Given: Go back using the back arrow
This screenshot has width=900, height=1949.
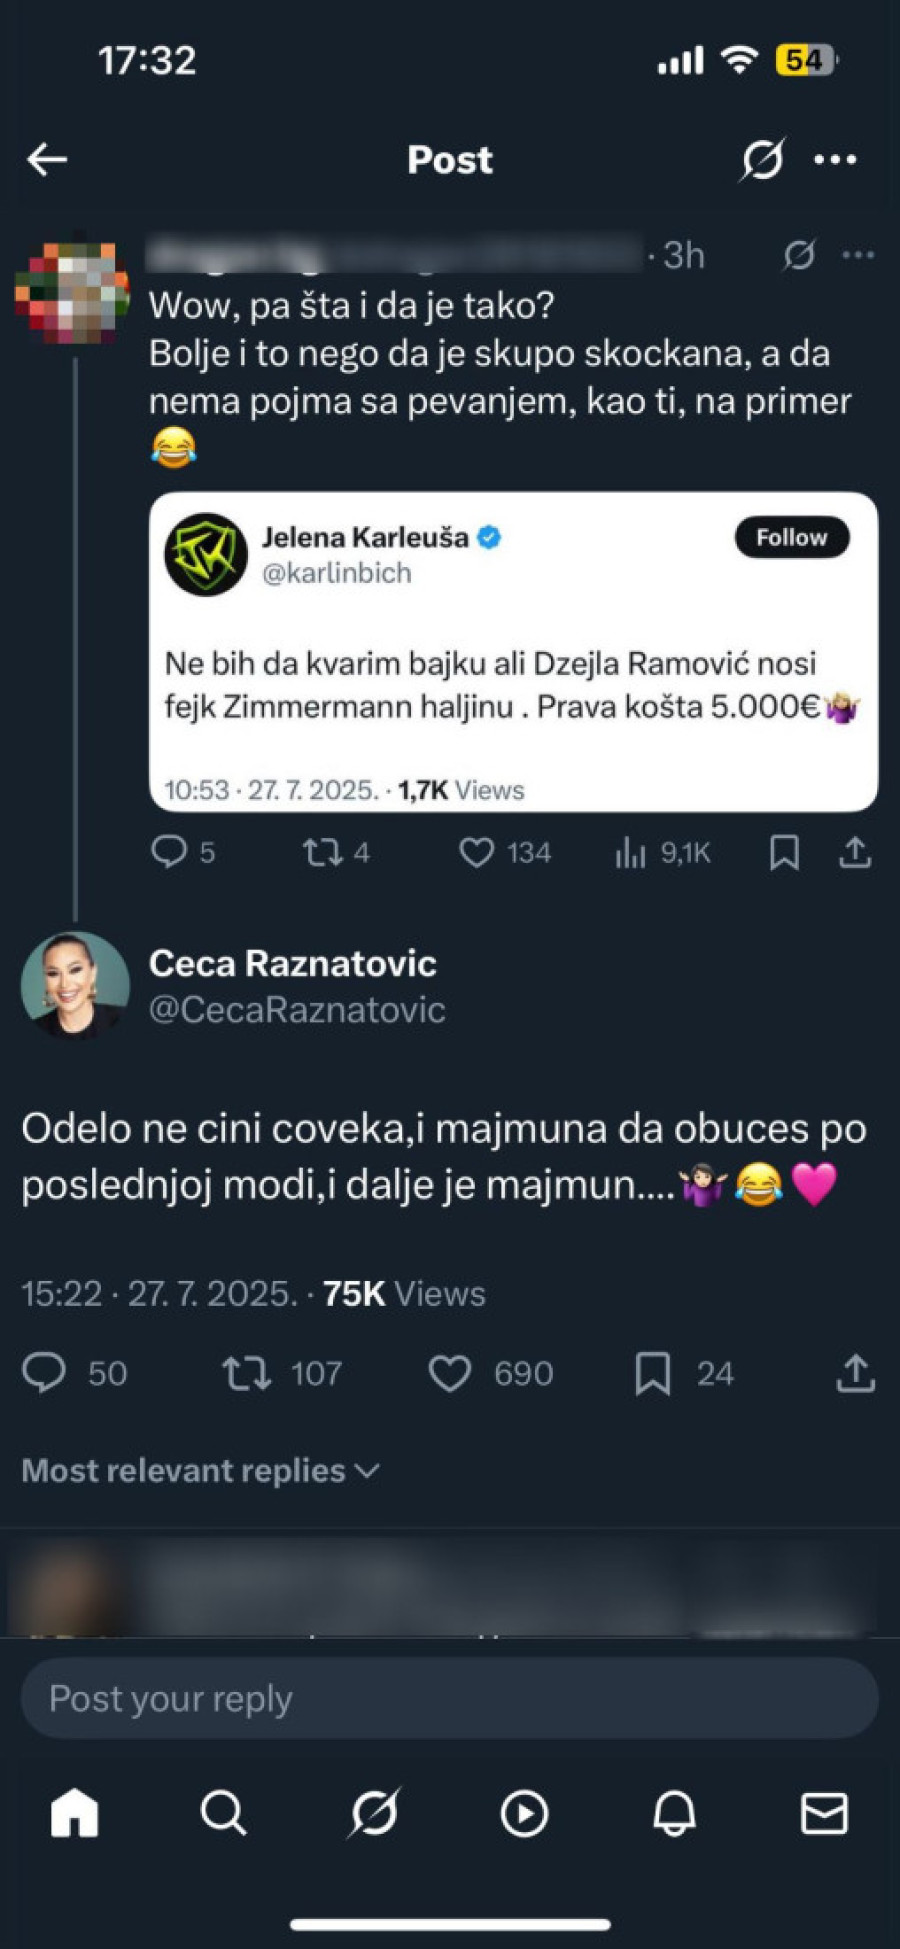Looking at the screenshot, I should tap(47, 159).
